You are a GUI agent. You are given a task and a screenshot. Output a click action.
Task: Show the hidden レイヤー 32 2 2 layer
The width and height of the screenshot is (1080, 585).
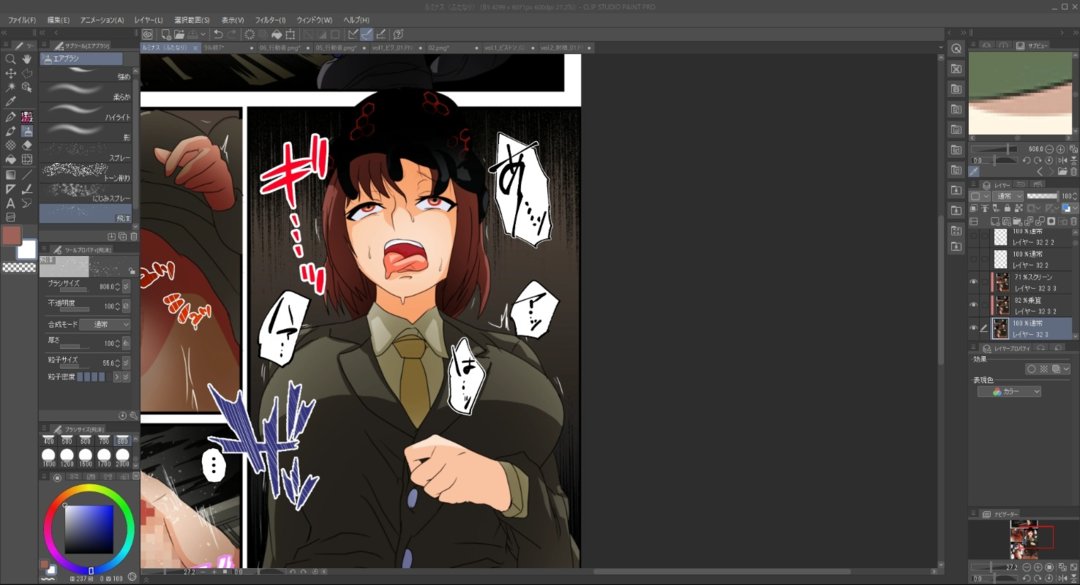[973, 236]
